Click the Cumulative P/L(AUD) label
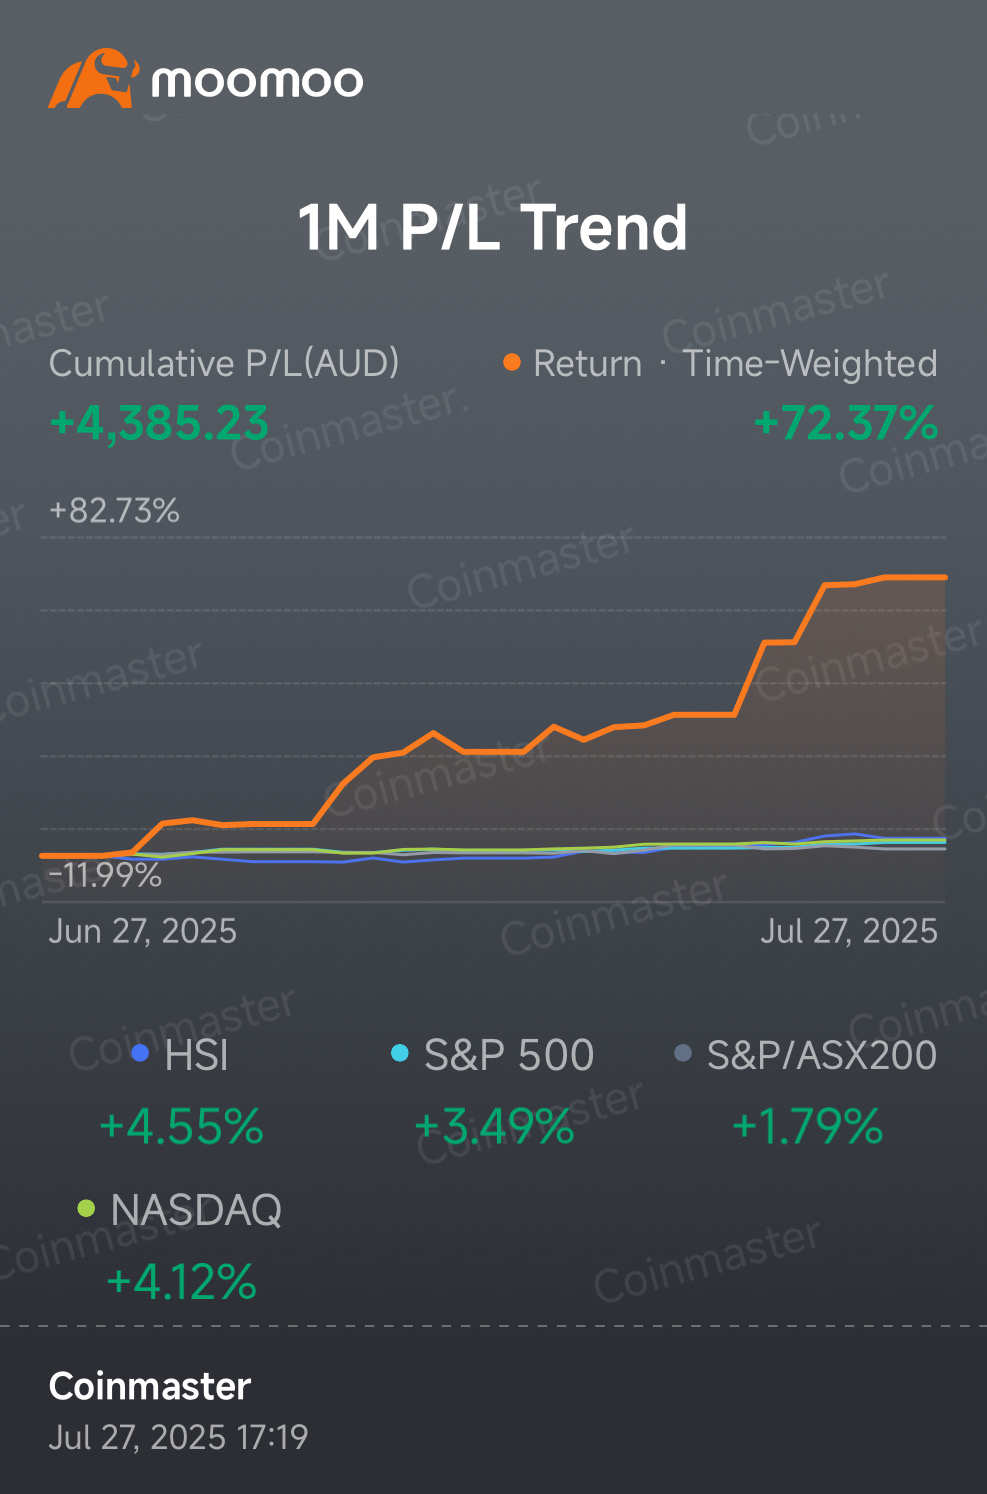The height and width of the screenshot is (1494, 987). 224,363
